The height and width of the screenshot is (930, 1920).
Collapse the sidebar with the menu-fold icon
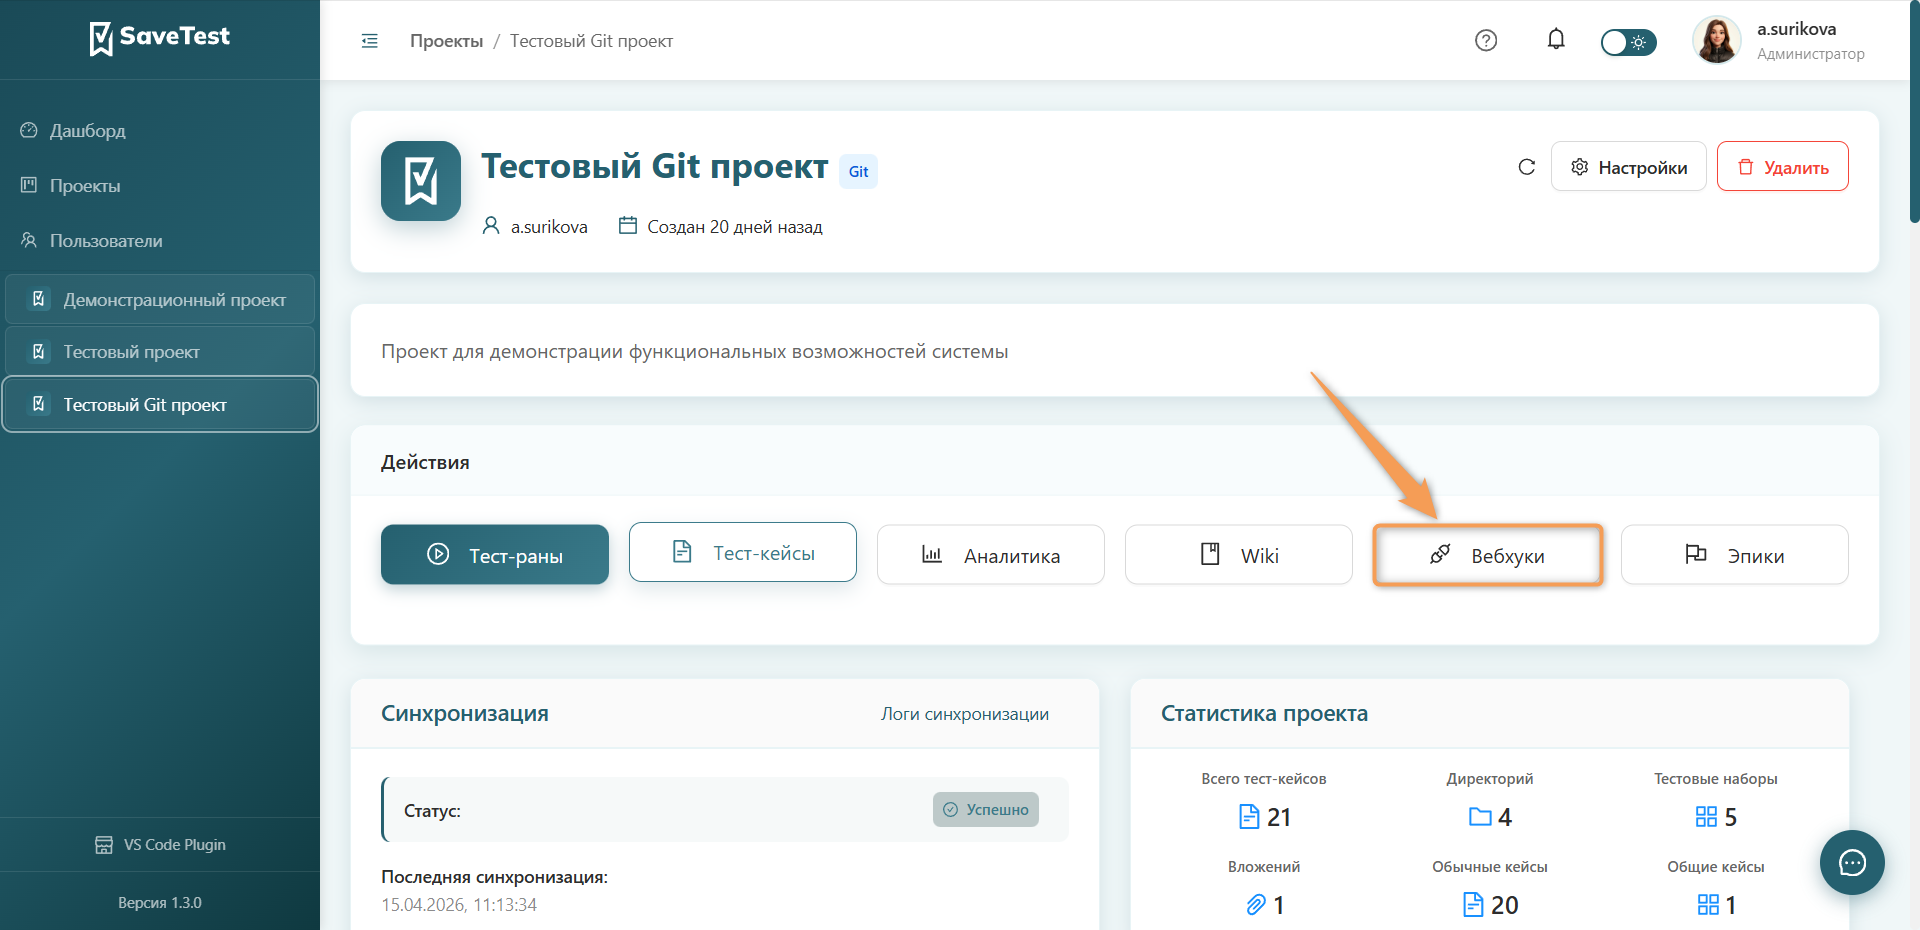tap(370, 41)
